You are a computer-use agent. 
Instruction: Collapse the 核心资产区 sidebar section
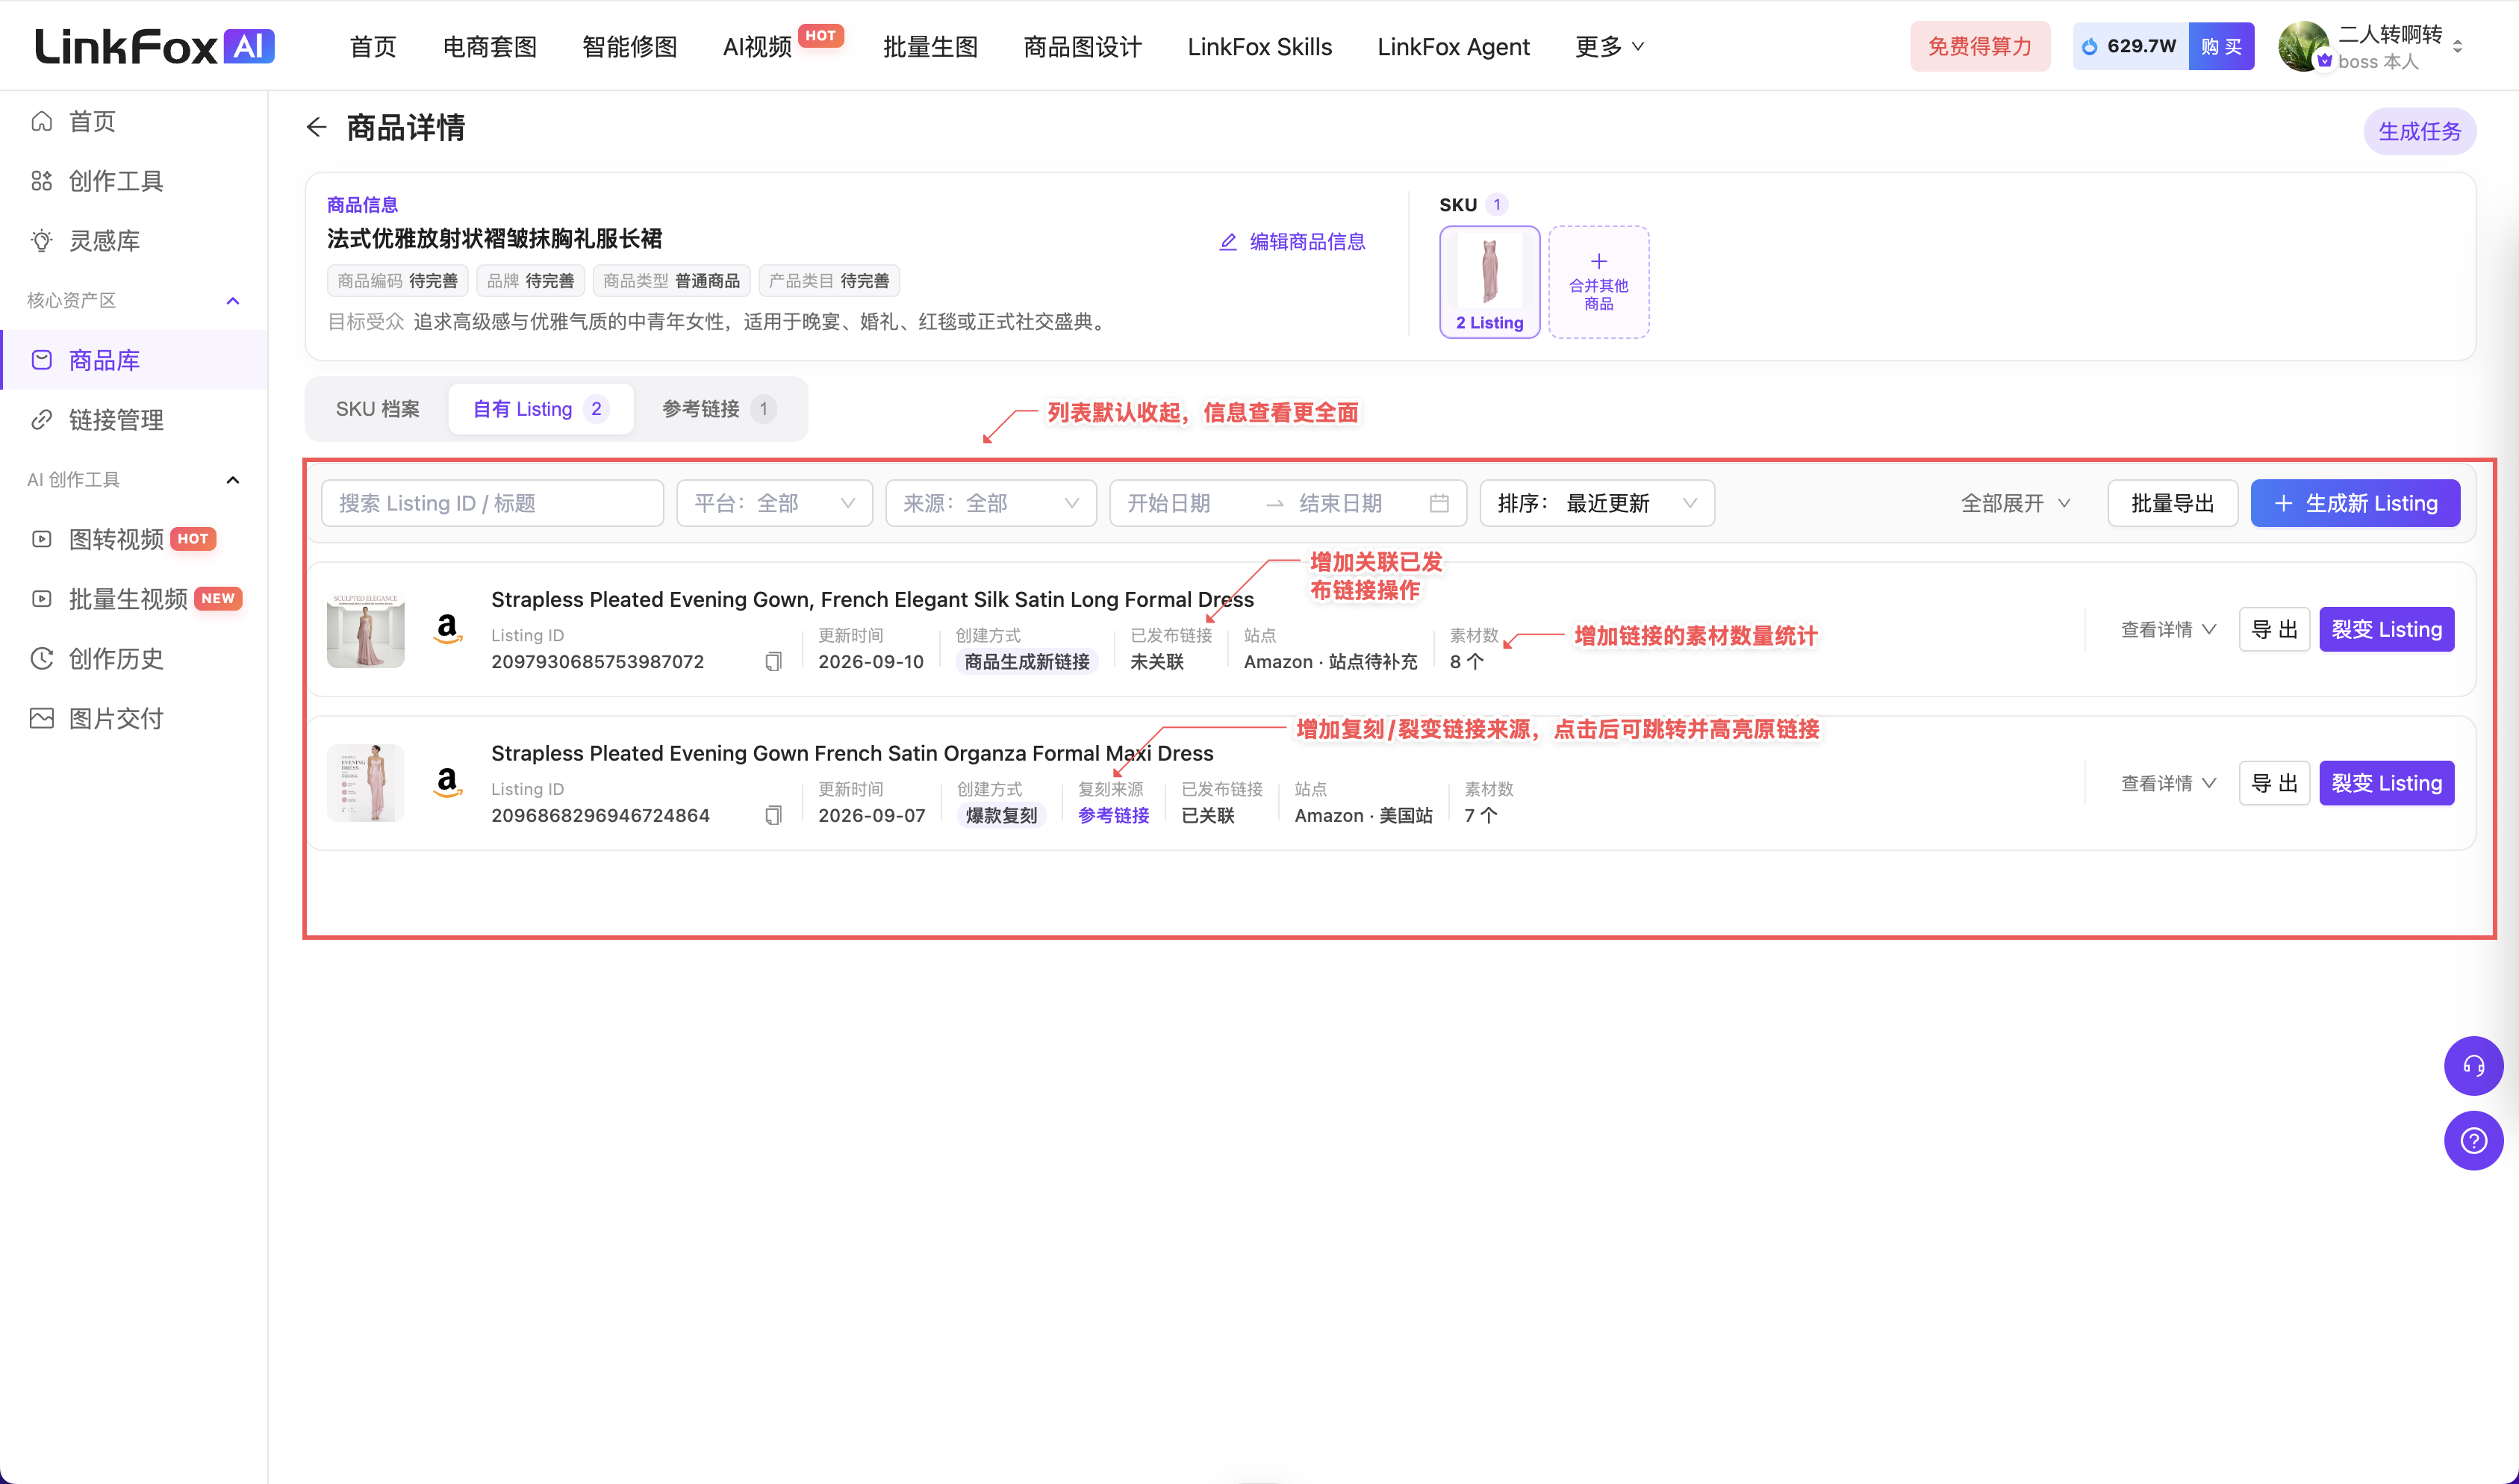coord(233,301)
